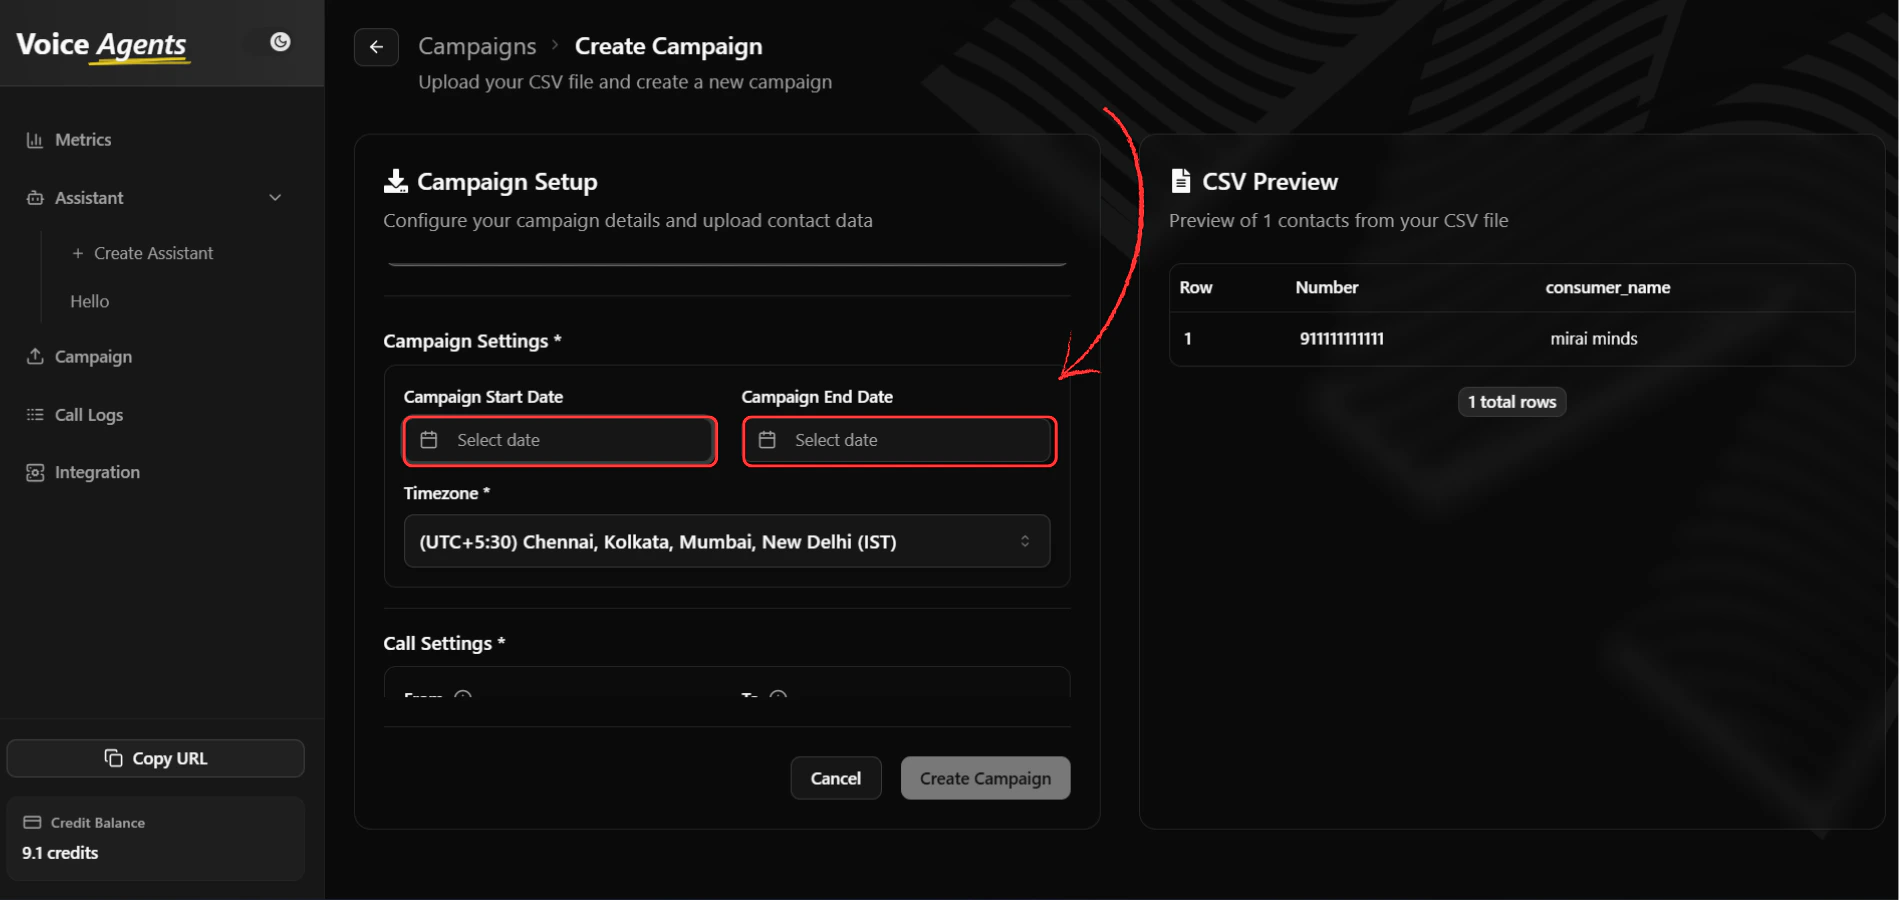The image size is (1900, 900).
Task: Open the Campaign section from the sidebar
Action: point(34,356)
